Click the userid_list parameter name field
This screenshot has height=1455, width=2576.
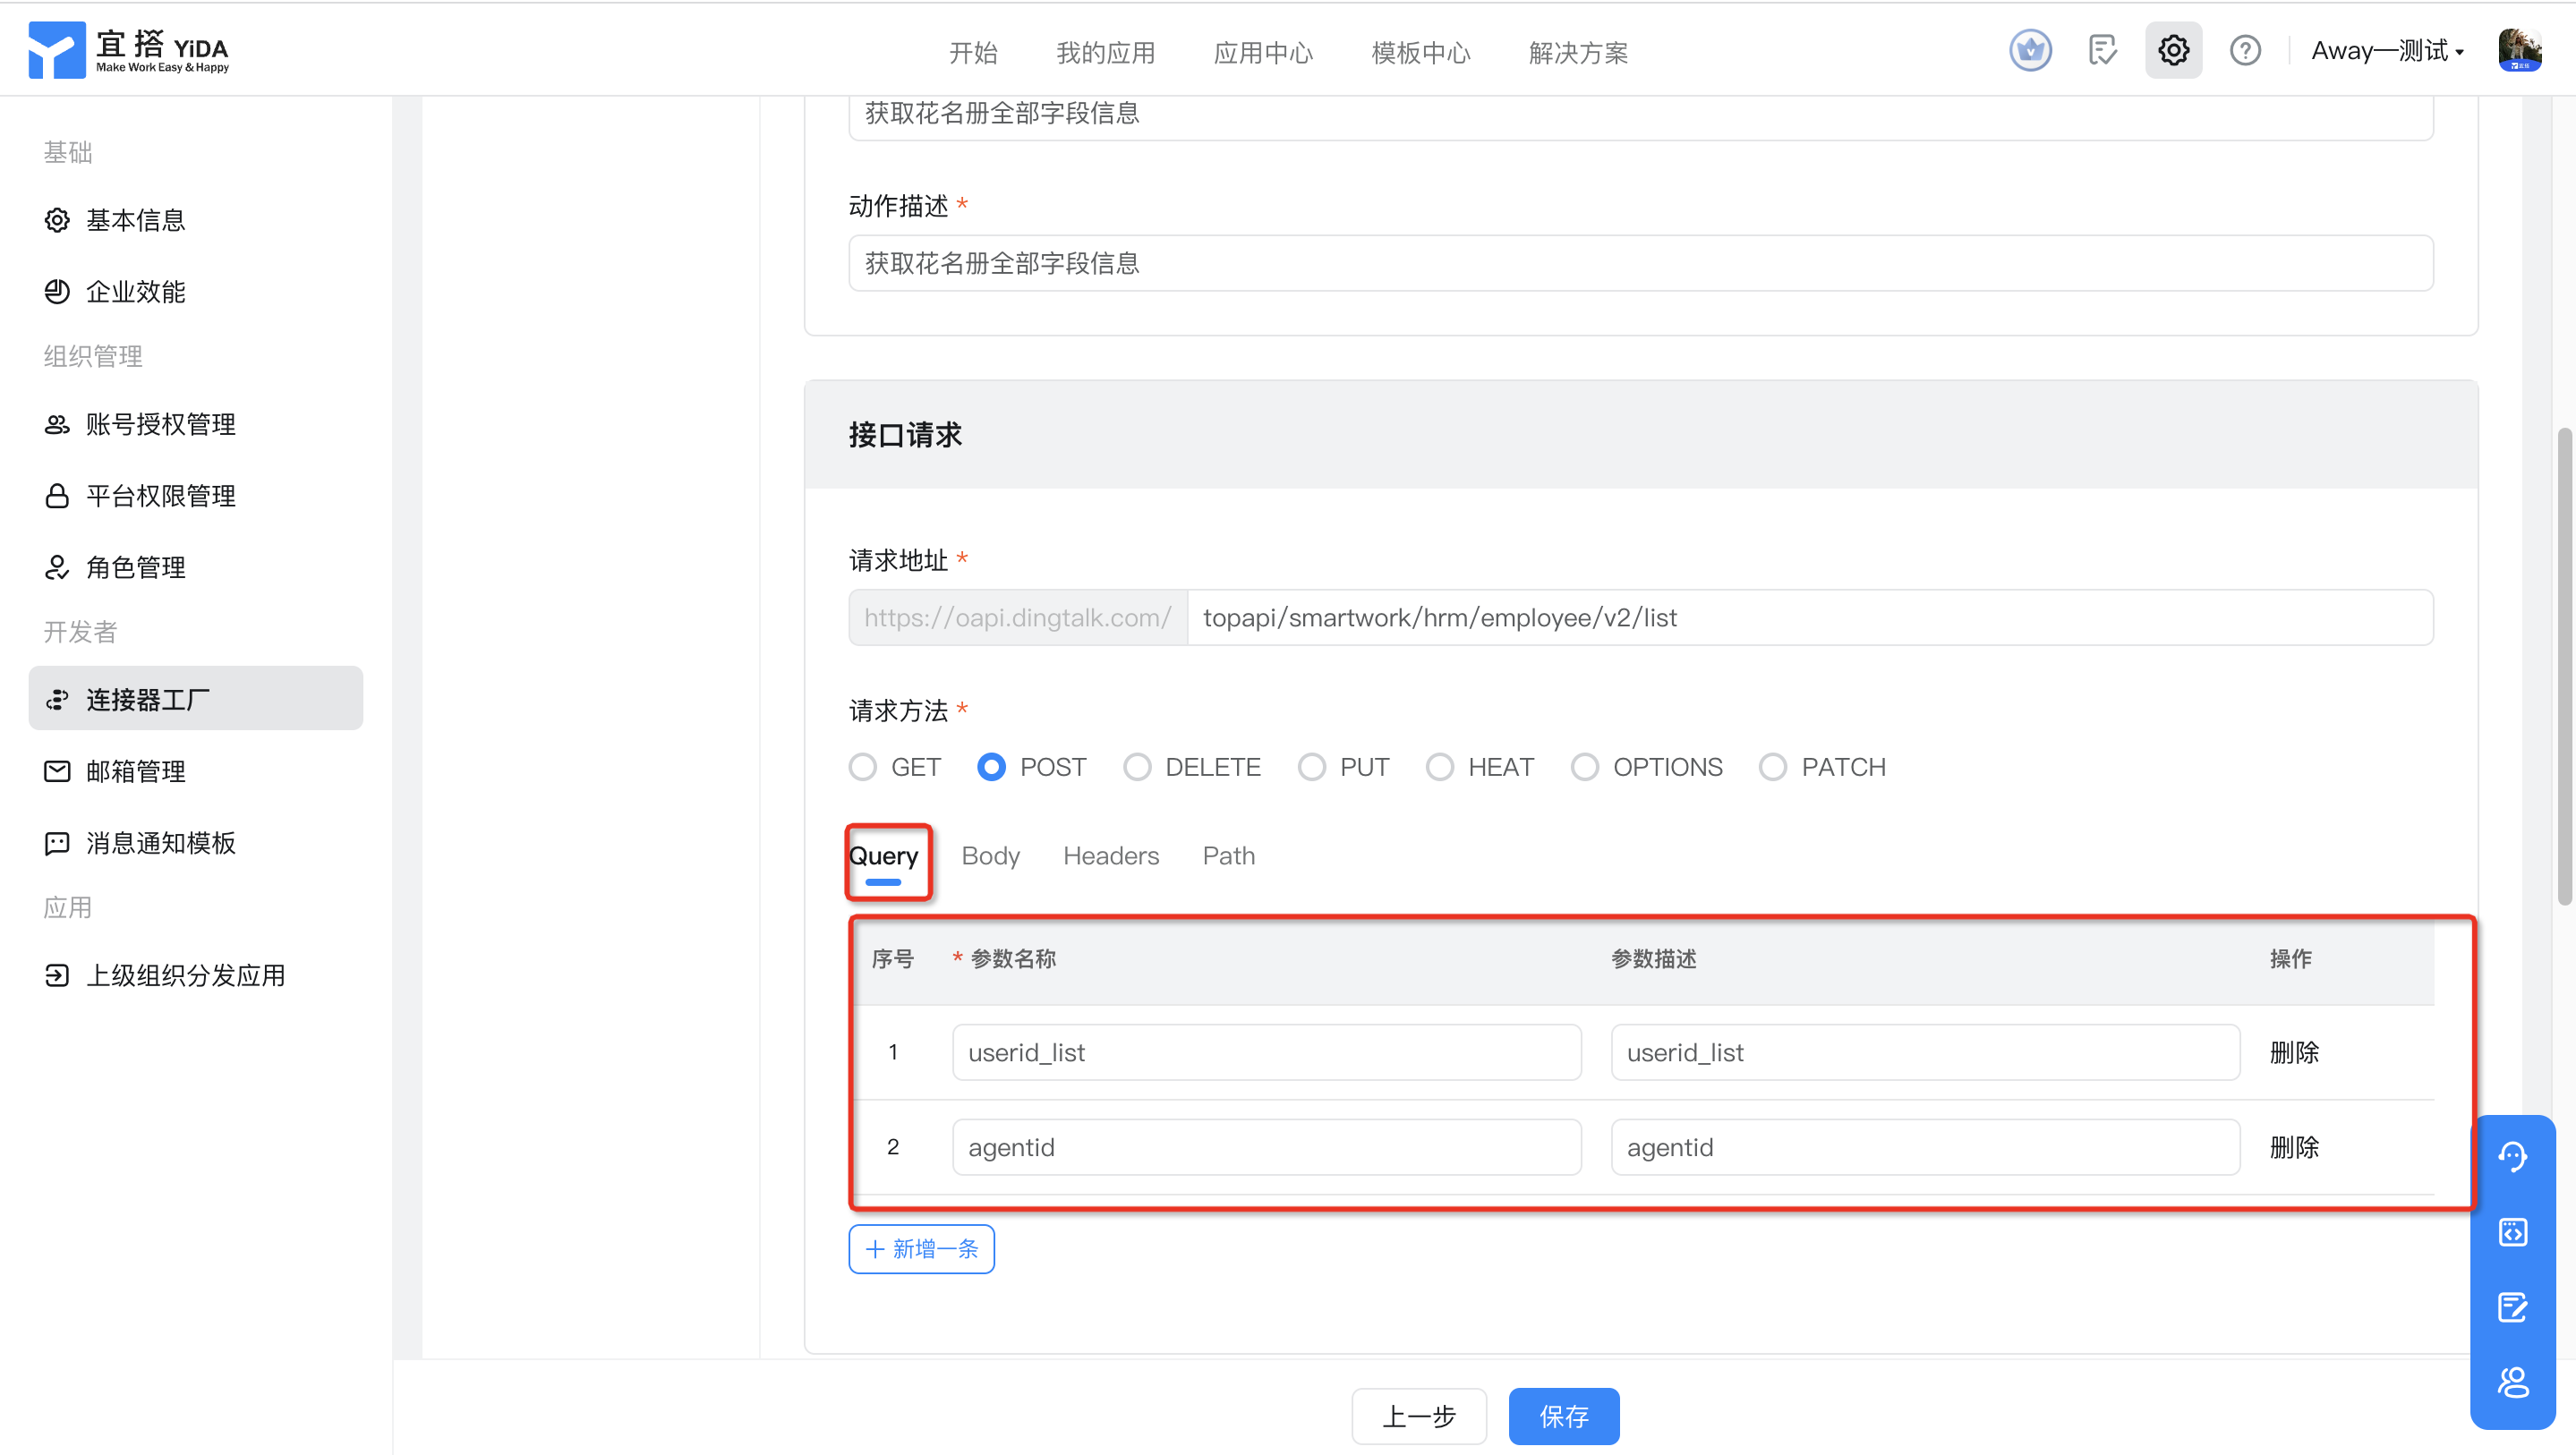pyautogui.click(x=1266, y=1053)
